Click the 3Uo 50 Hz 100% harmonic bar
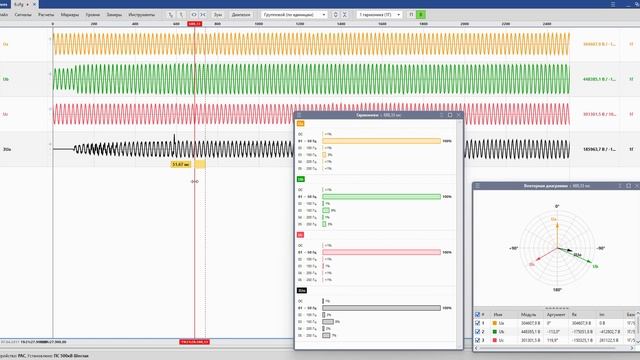The width and height of the screenshot is (640, 360). coord(382,308)
